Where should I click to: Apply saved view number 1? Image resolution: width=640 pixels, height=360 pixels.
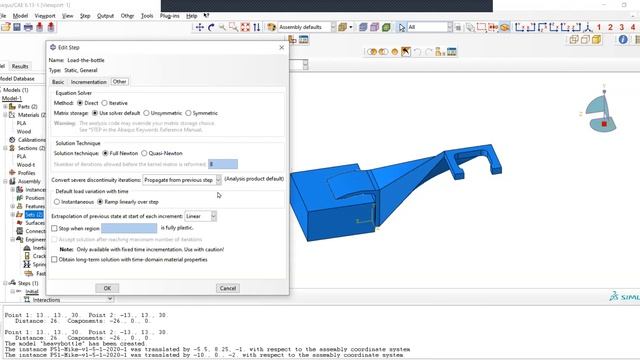(x=599, y=27)
